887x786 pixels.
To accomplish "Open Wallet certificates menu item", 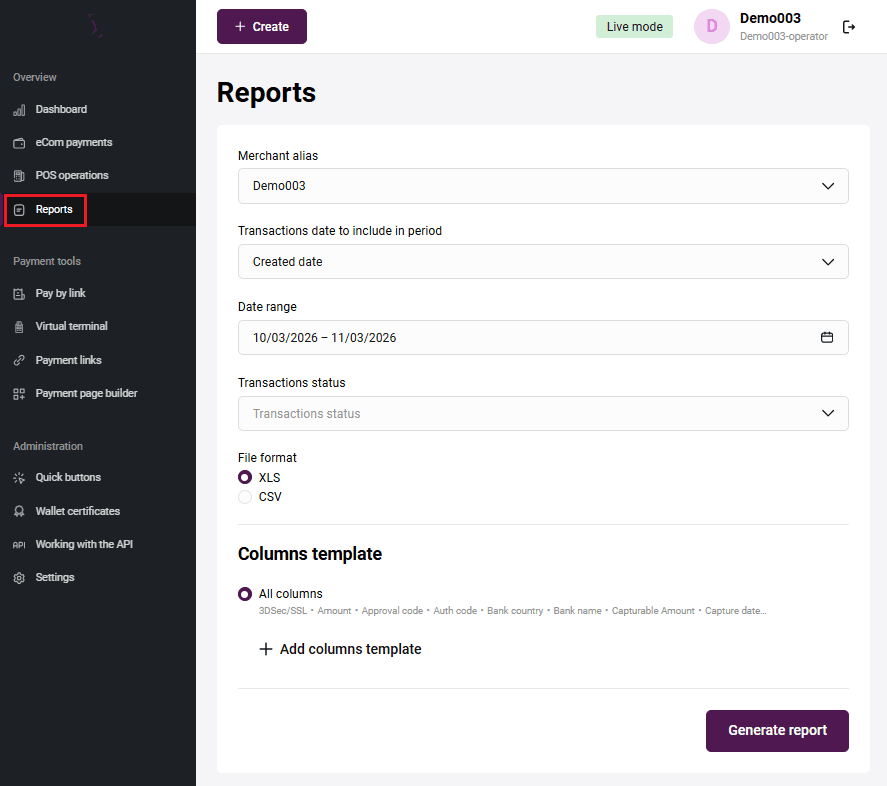I will click(x=77, y=511).
